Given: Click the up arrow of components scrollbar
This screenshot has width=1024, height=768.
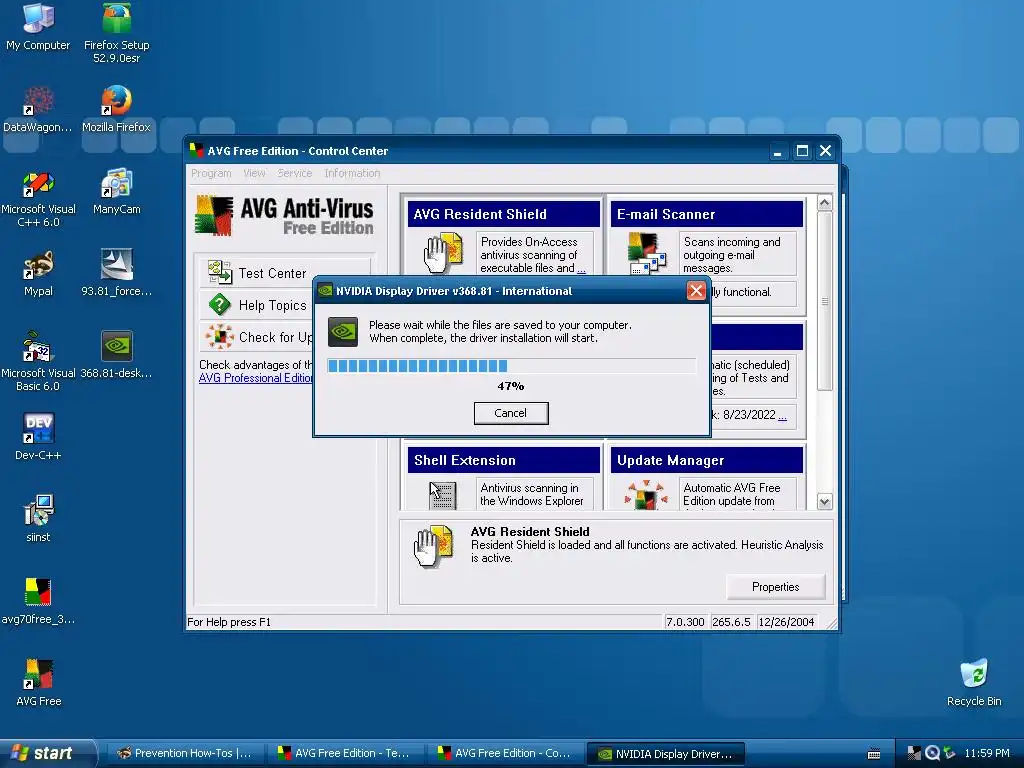Looking at the screenshot, I should (824, 203).
